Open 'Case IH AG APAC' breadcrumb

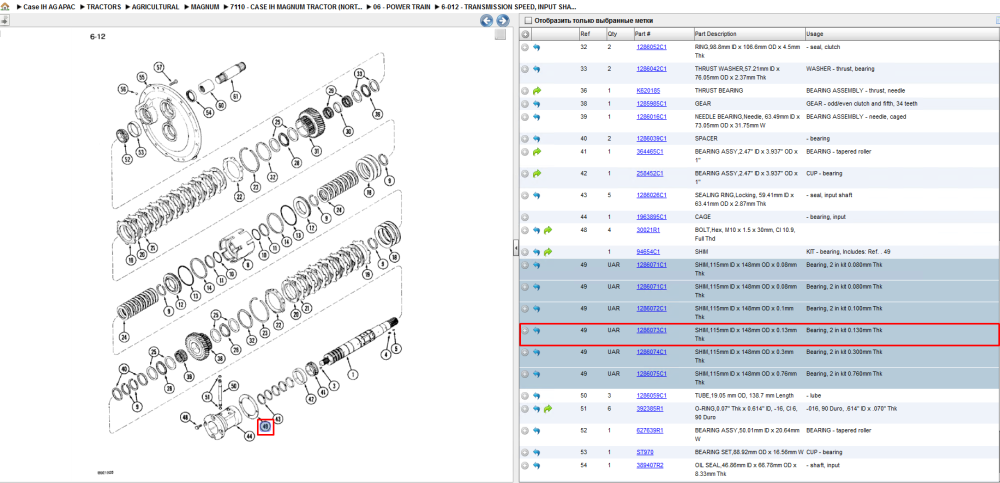point(49,7)
